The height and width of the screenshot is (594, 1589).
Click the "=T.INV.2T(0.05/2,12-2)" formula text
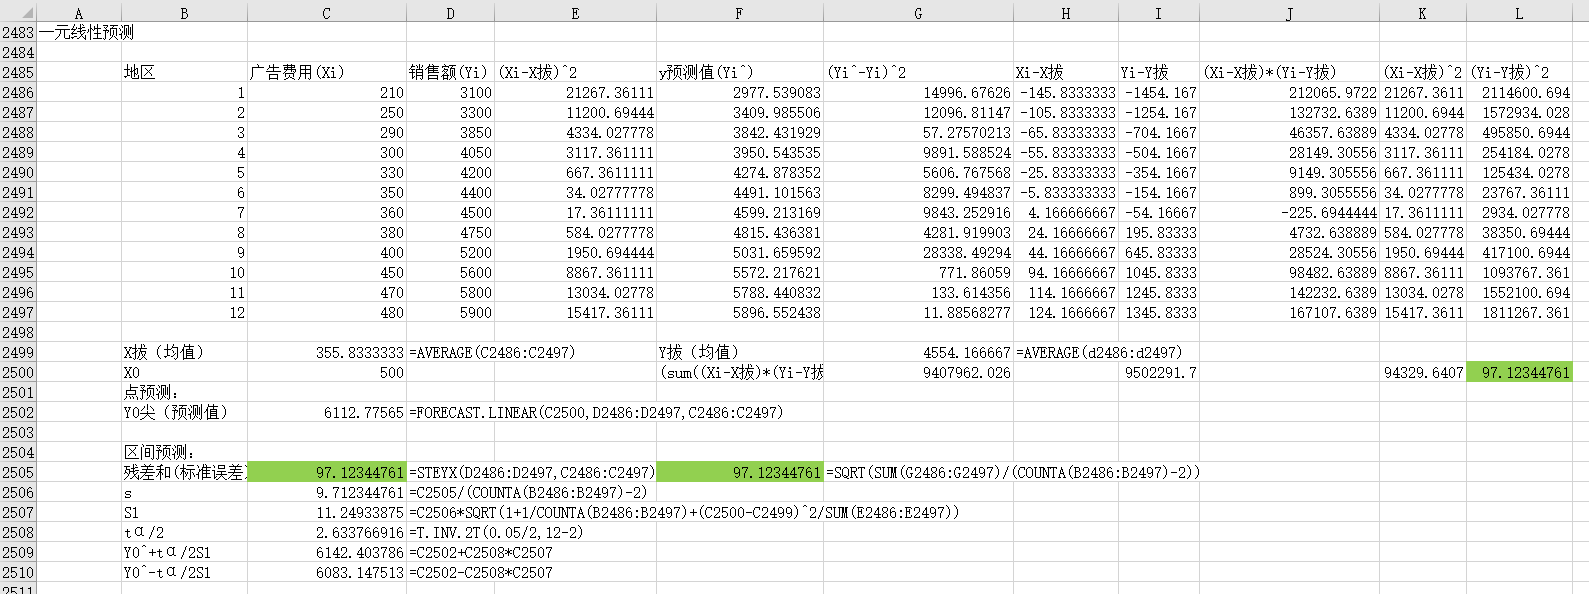pos(496,532)
